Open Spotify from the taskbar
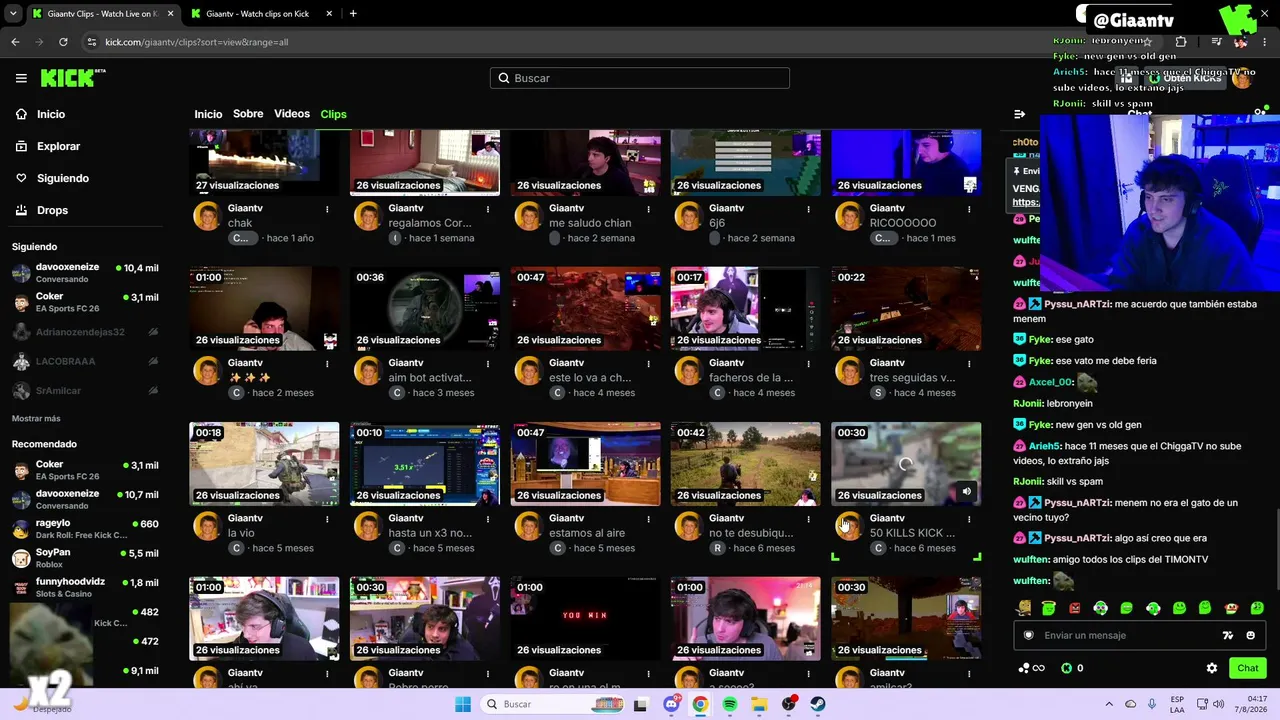 click(x=730, y=704)
